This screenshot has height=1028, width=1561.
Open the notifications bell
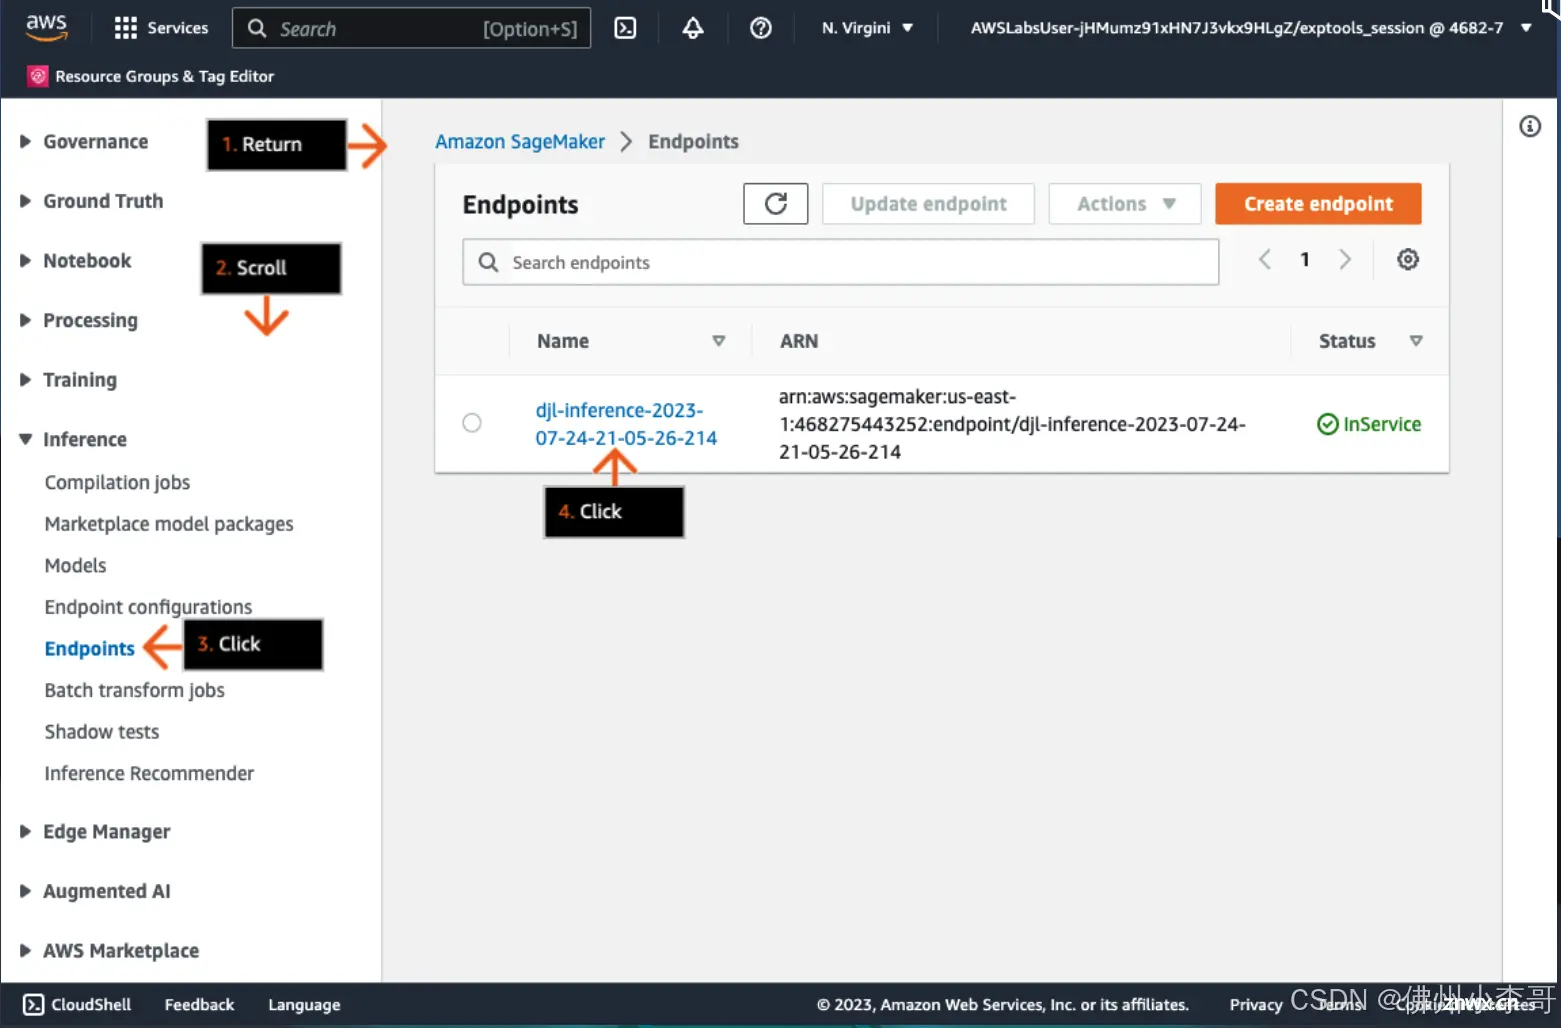[693, 28]
